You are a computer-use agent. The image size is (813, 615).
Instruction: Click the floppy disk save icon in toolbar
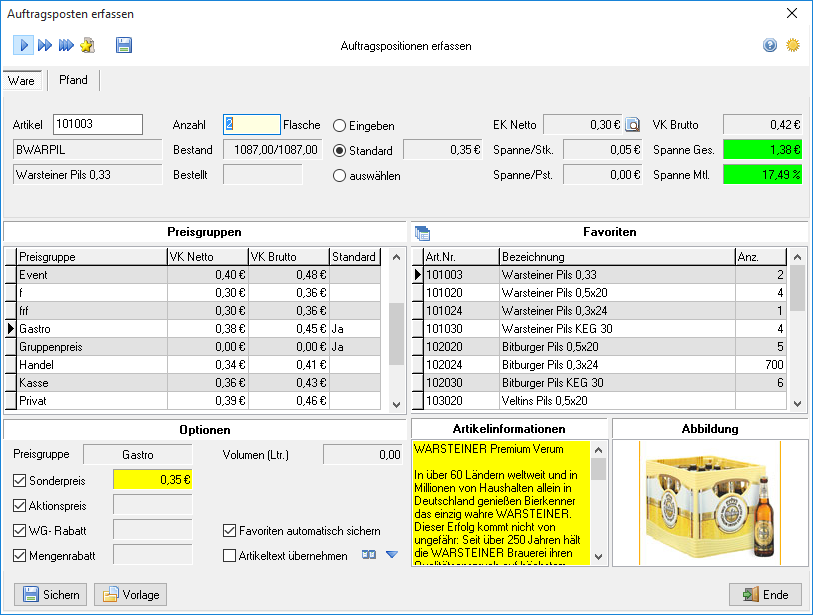(124, 46)
